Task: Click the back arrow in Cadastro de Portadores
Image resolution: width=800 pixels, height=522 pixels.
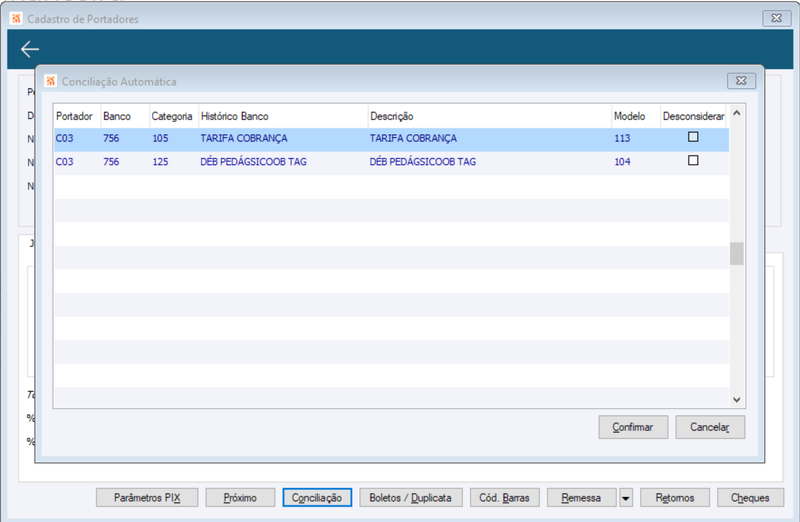Action: [x=30, y=49]
